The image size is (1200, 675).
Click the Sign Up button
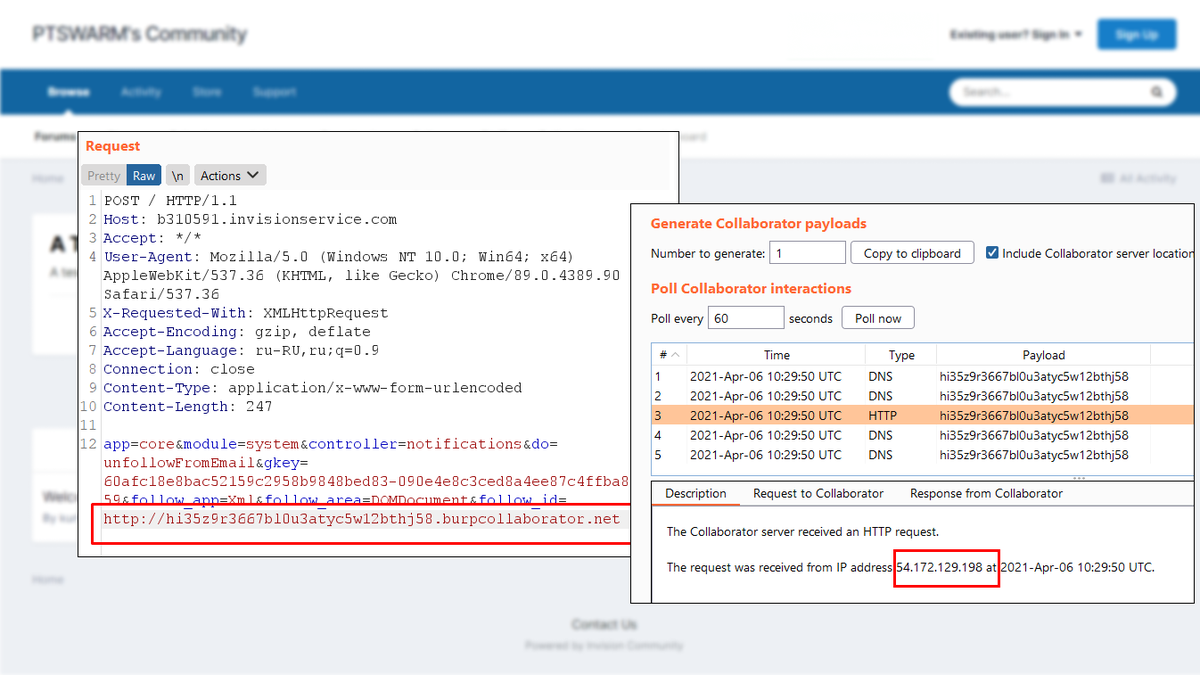[x=1136, y=34]
